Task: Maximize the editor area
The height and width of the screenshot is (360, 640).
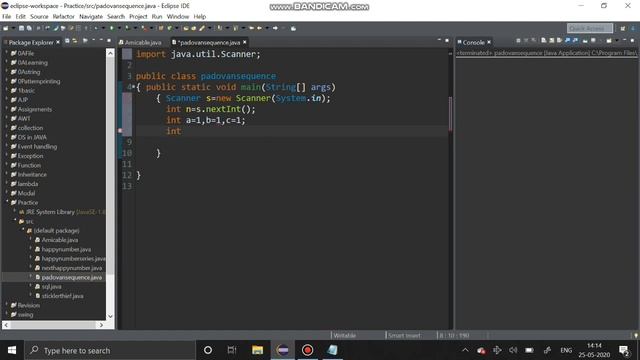Action: 447,40
